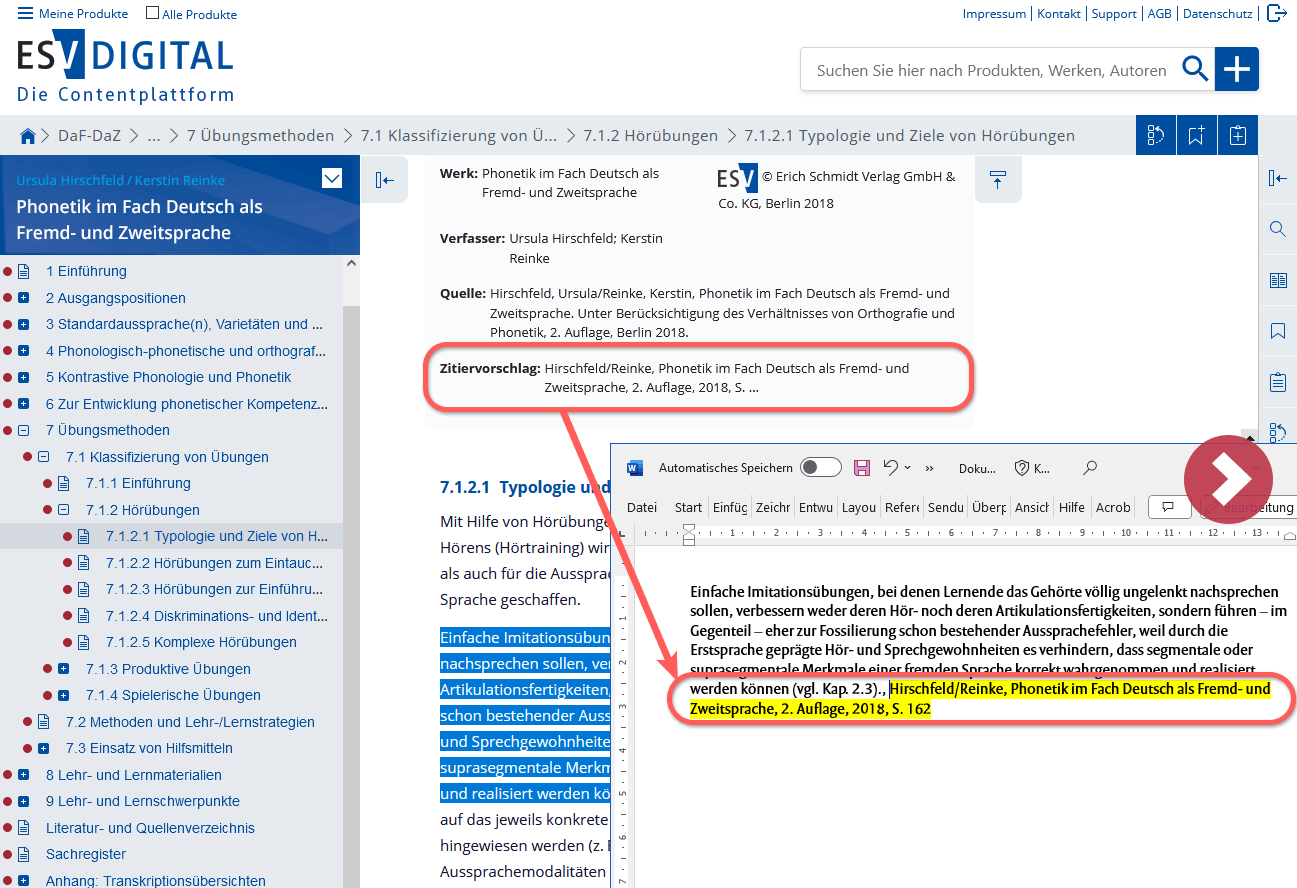1297x888 pixels.
Task: Open 7.1.2.5 Komplexe Hörübungen in the tree
Action: click(x=201, y=642)
